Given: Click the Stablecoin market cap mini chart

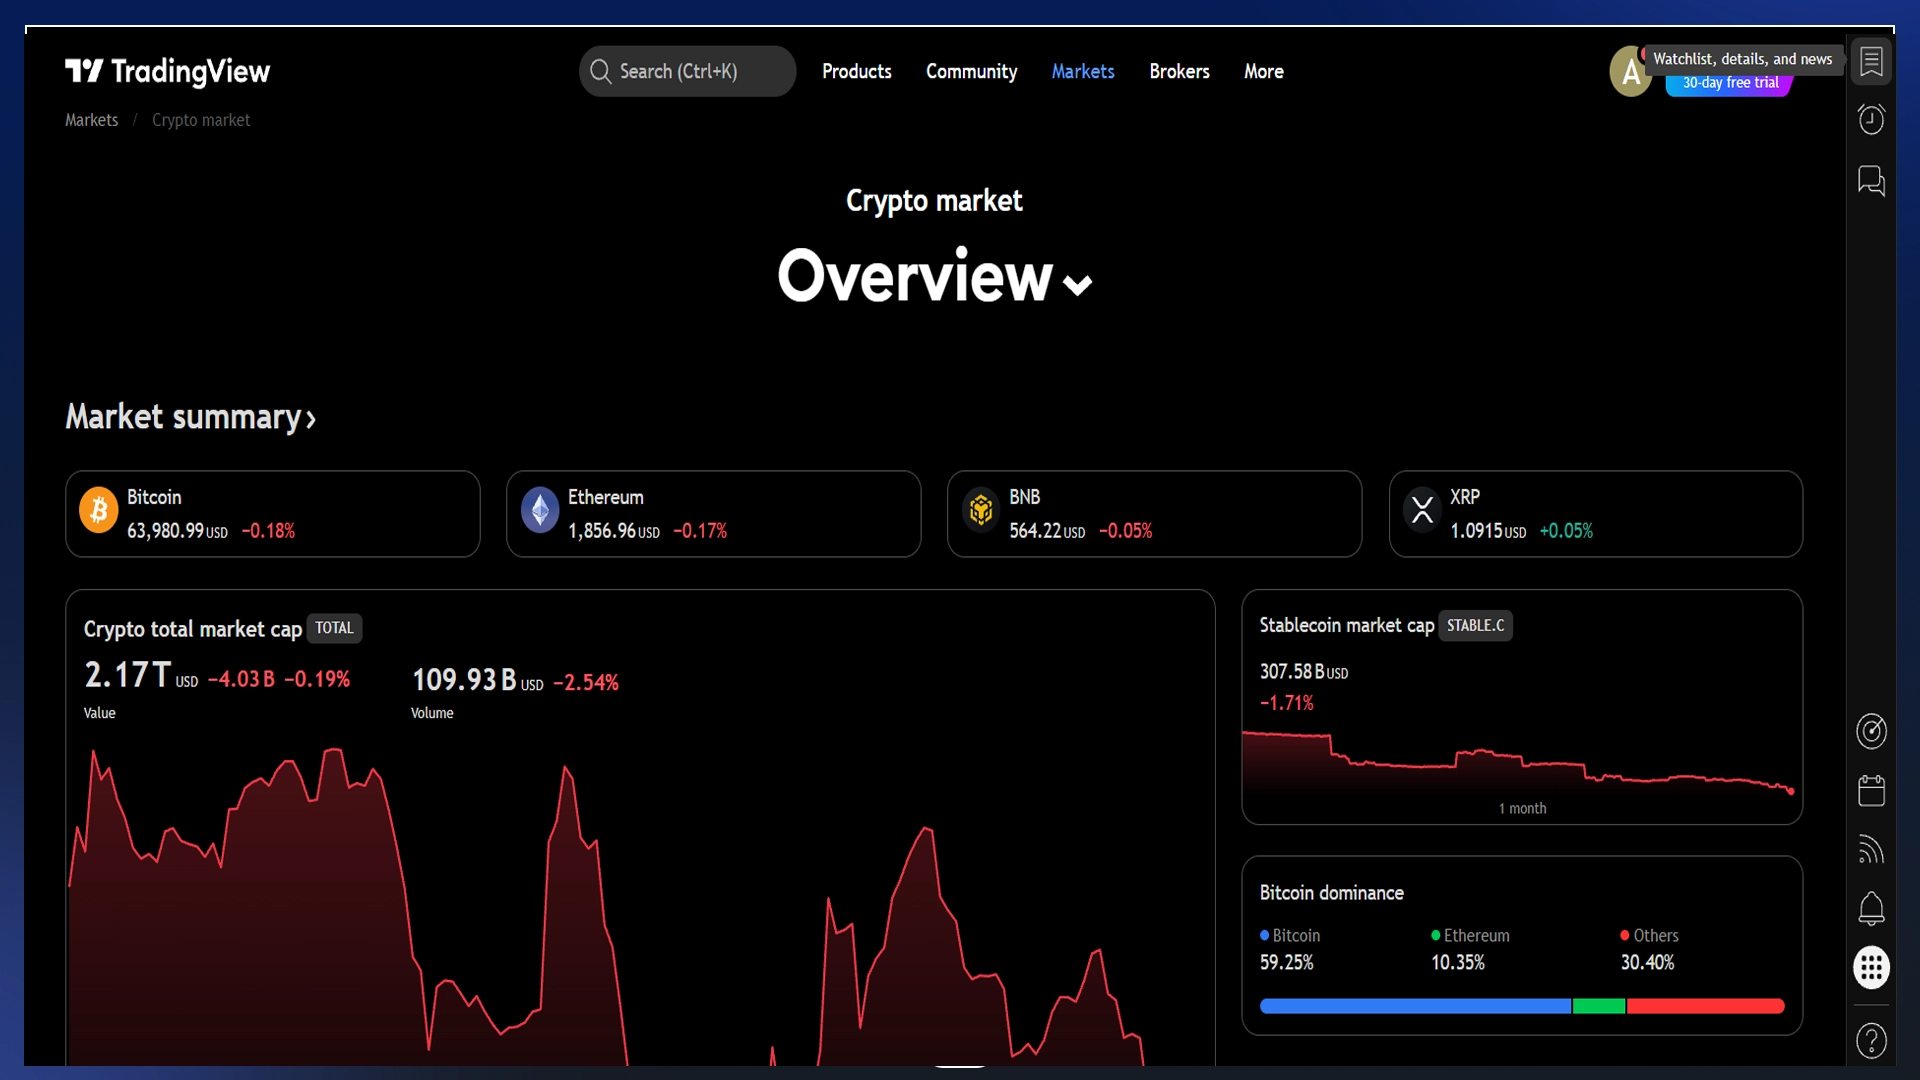Looking at the screenshot, I should click(x=1518, y=763).
